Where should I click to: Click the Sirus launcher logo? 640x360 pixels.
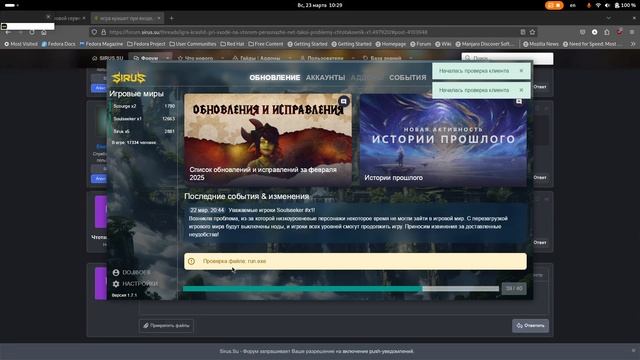pyautogui.click(x=129, y=78)
